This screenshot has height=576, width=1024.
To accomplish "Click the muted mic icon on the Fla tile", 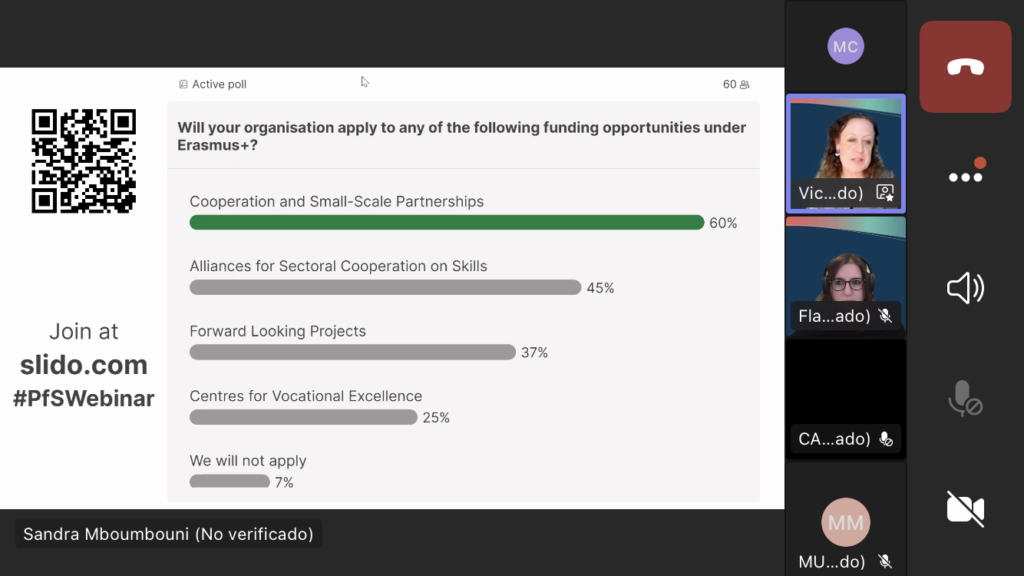I will pos(885,316).
